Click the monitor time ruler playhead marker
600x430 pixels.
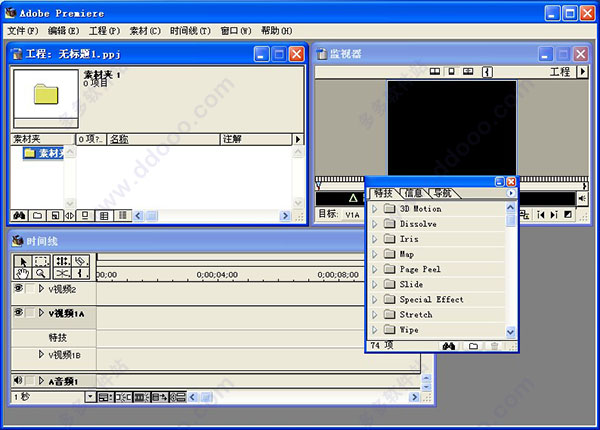(318, 186)
